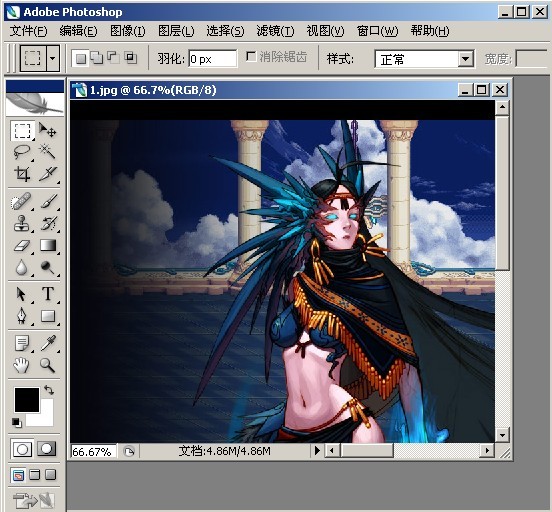This screenshot has width=552, height=512.
Task: Click the foreground color swatch
Action: (x=27, y=400)
